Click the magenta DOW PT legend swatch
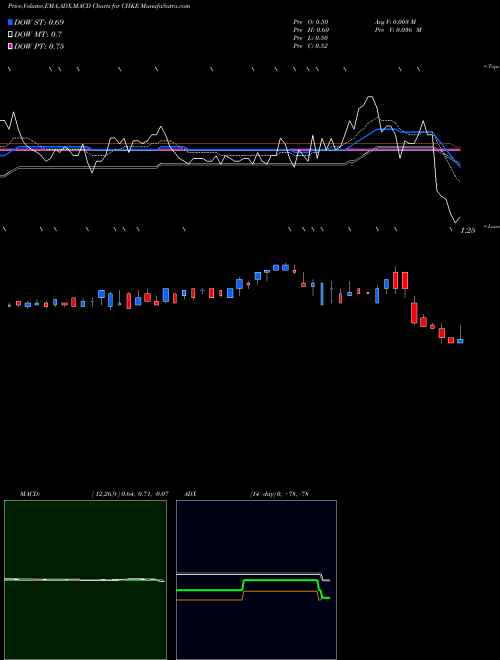Screen dimensions: 500x660 (x=10, y=46)
